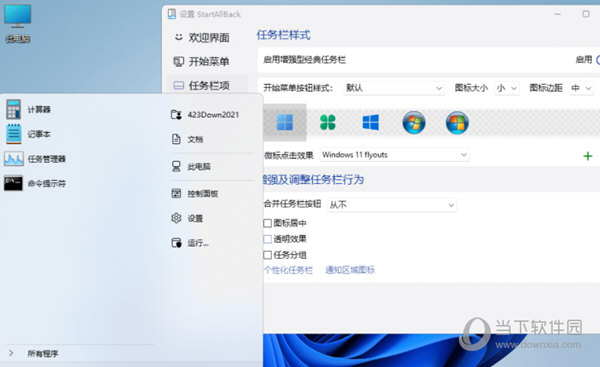Open Control Panel (控制面板) entry
This screenshot has height=367, width=600.
click(x=194, y=194)
